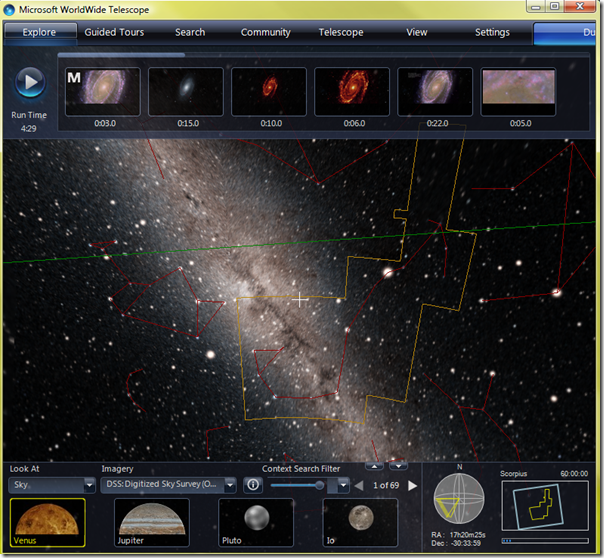The image size is (604, 558).
Task: Click the RA 17h20m25s readout
Action: coord(458,535)
